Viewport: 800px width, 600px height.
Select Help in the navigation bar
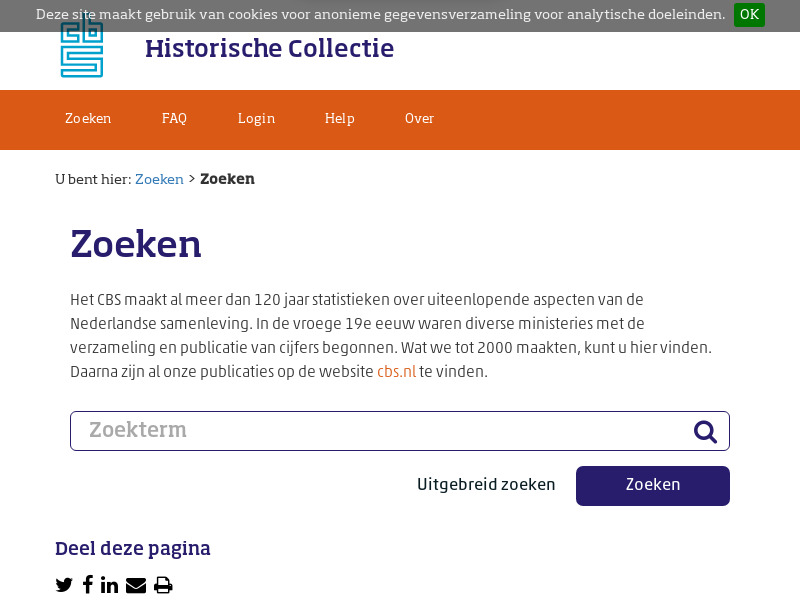point(339,119)
